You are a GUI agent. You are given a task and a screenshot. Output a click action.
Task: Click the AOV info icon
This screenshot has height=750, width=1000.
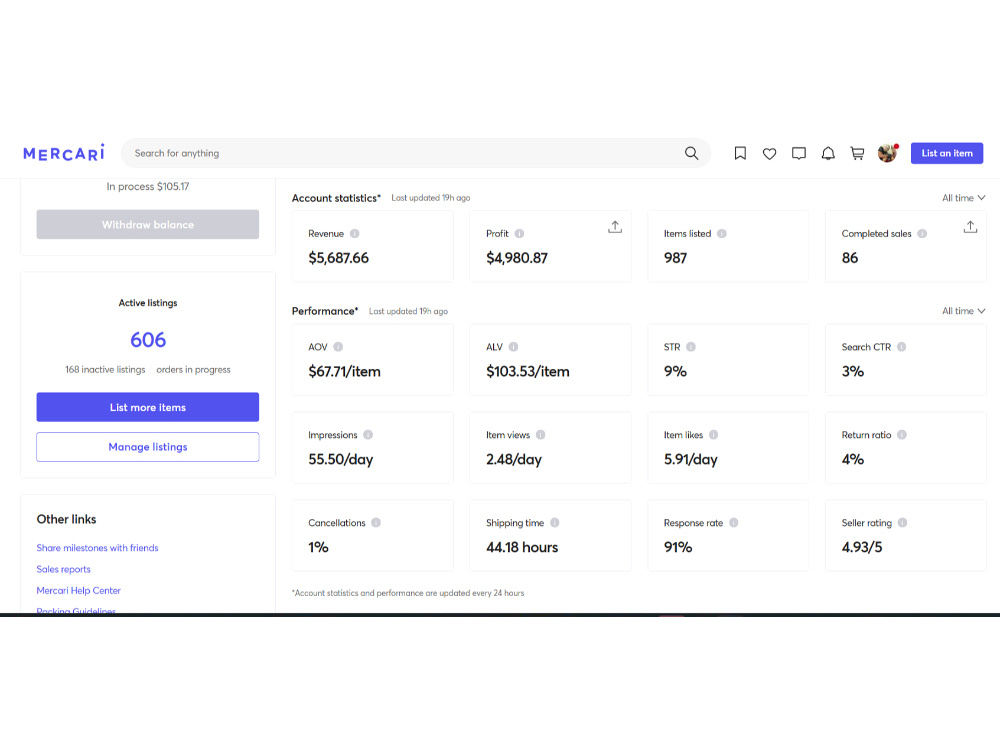[x=338, y=347]
